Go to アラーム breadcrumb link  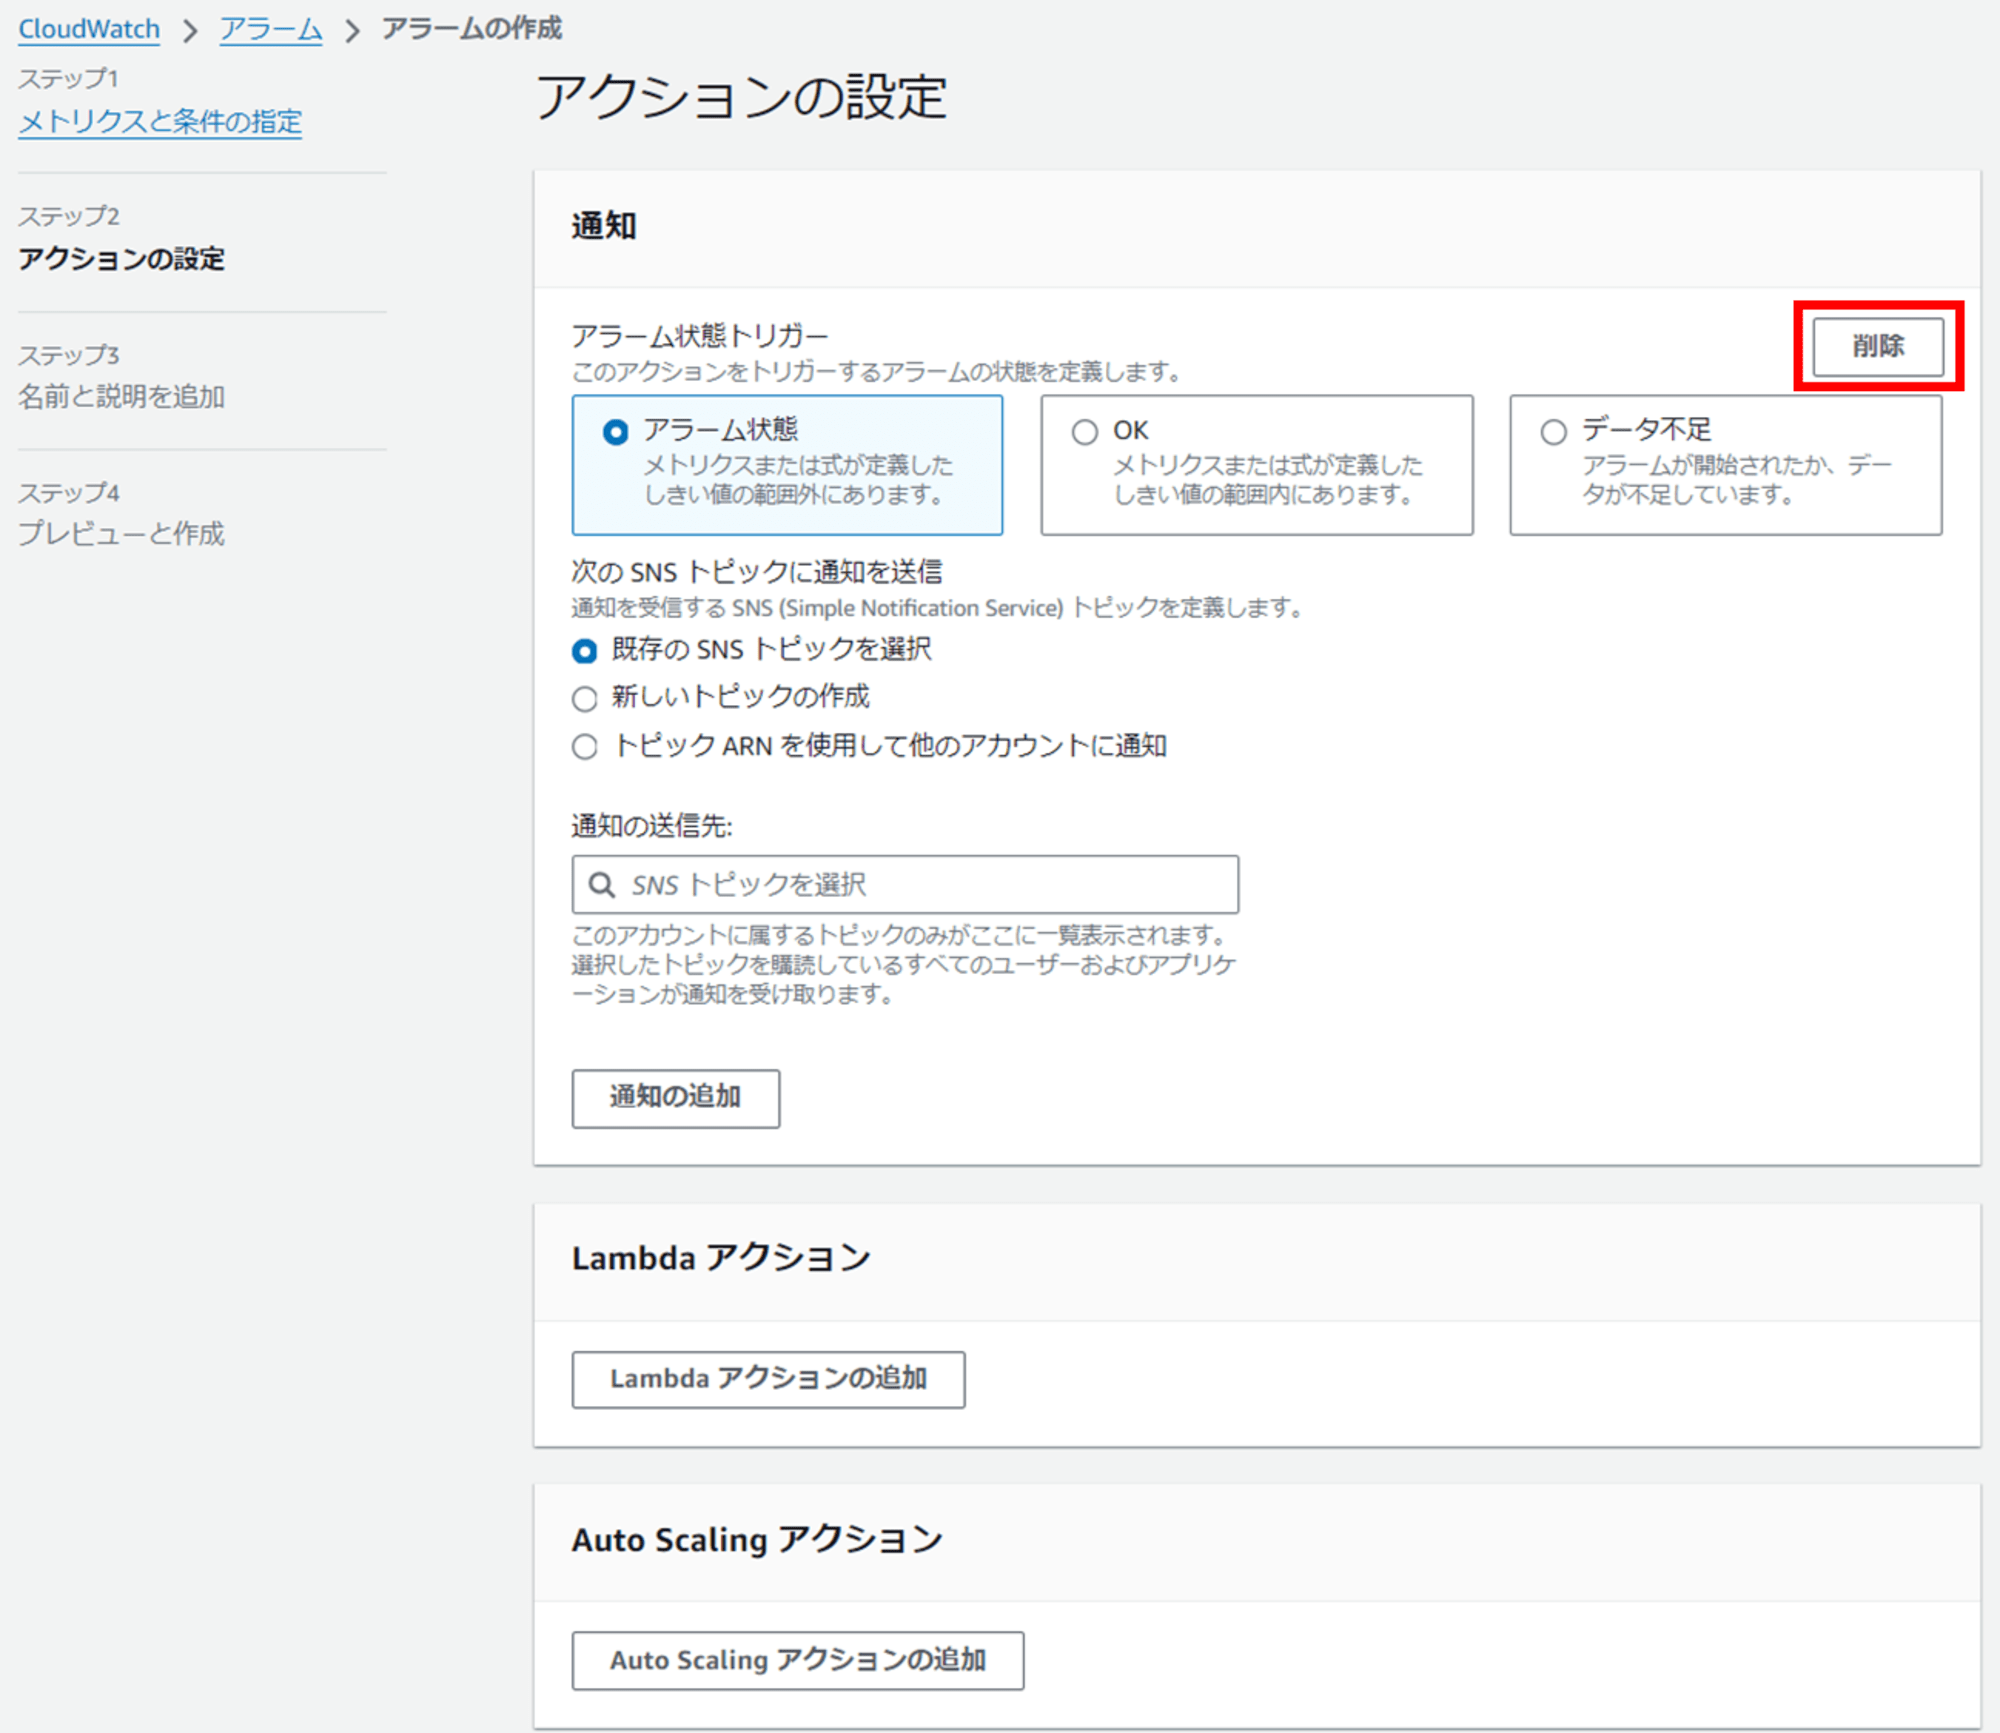(271, 29)
